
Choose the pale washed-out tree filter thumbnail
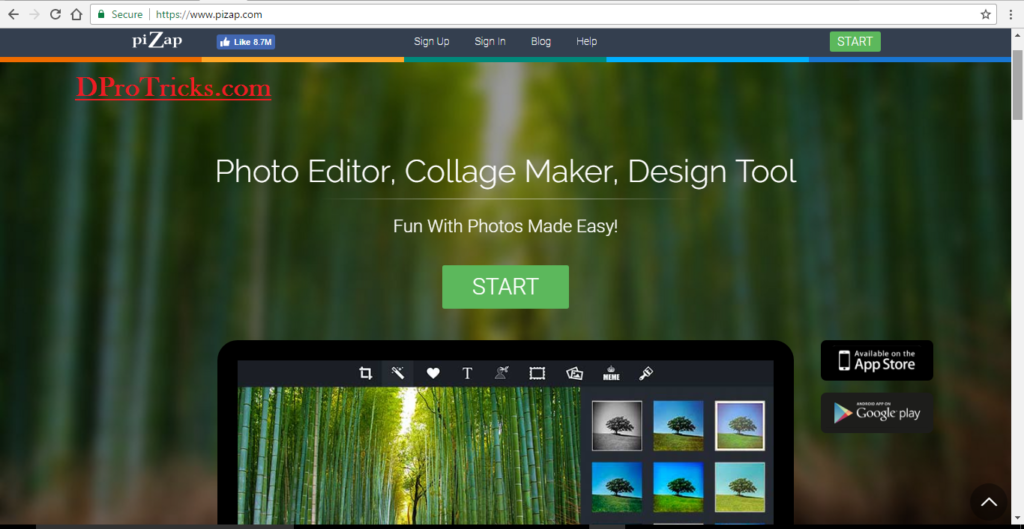(x=740, y=487)
